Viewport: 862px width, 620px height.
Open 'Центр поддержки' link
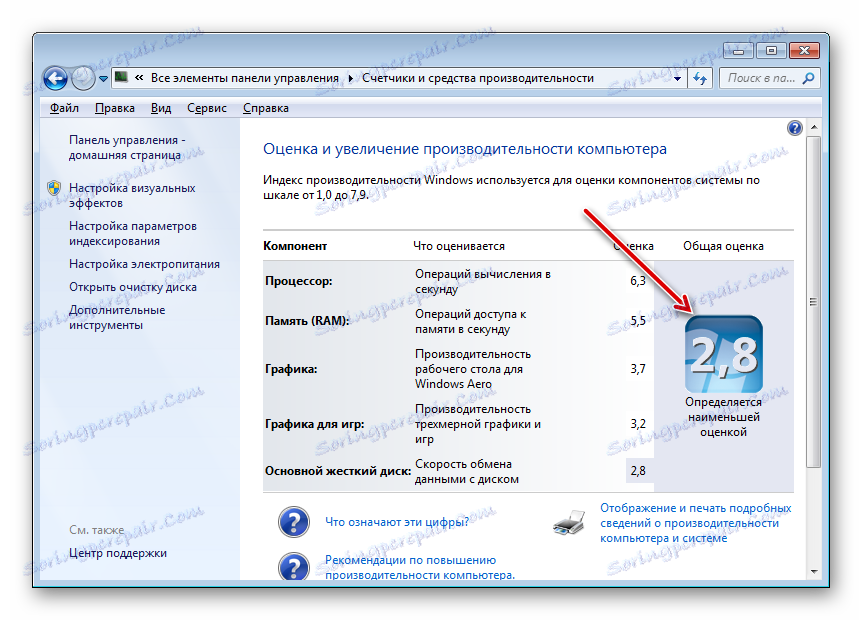click(118, 553)
